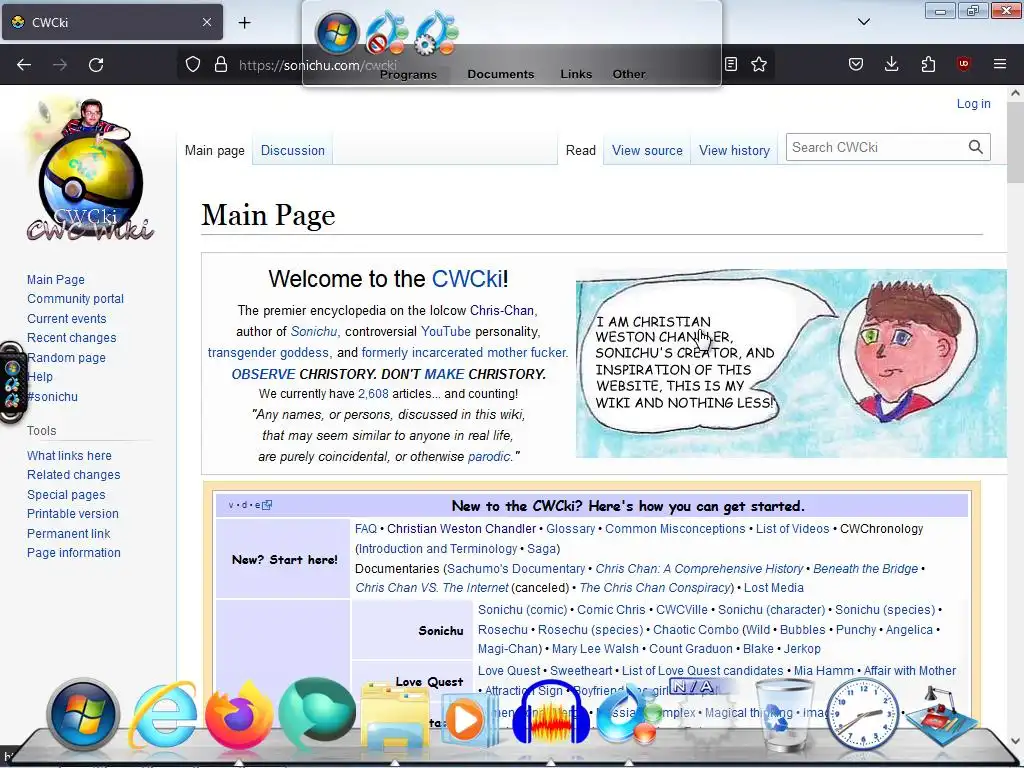Switch to the Documents shelf tab
This screenshot has width=1024, height=768.
coord(501,74)
